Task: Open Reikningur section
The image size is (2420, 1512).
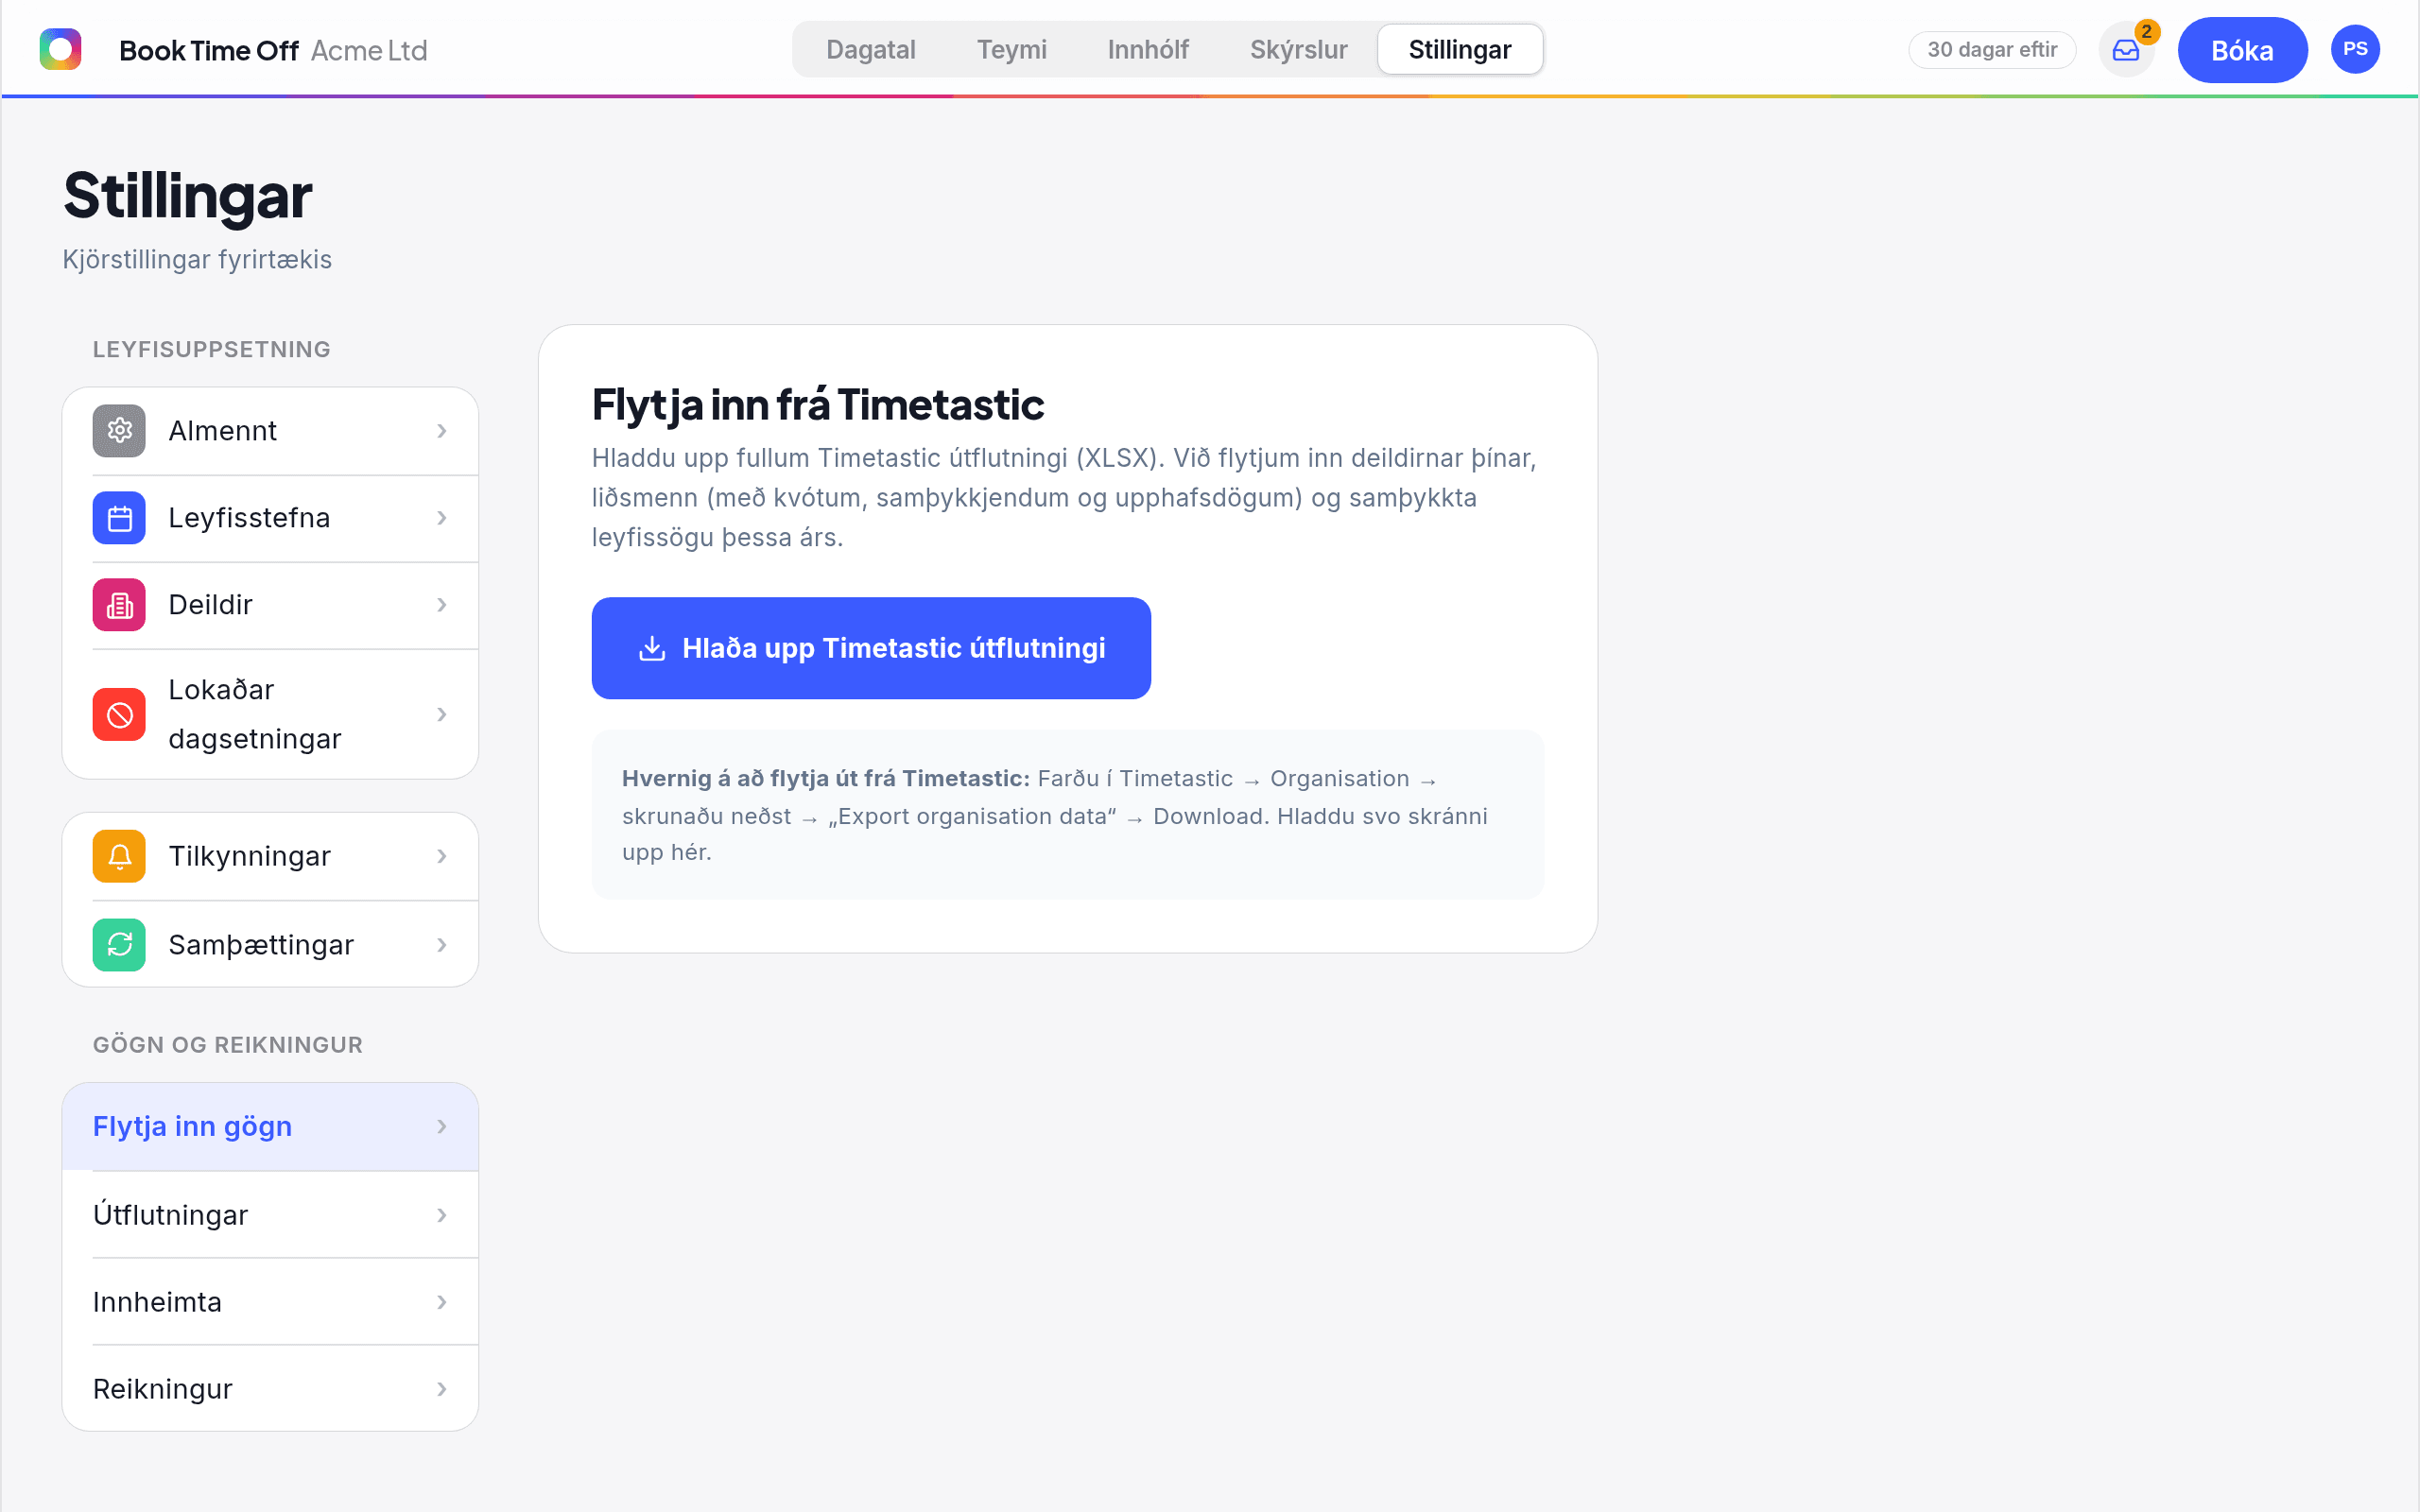Action: tap(270, 1389)
